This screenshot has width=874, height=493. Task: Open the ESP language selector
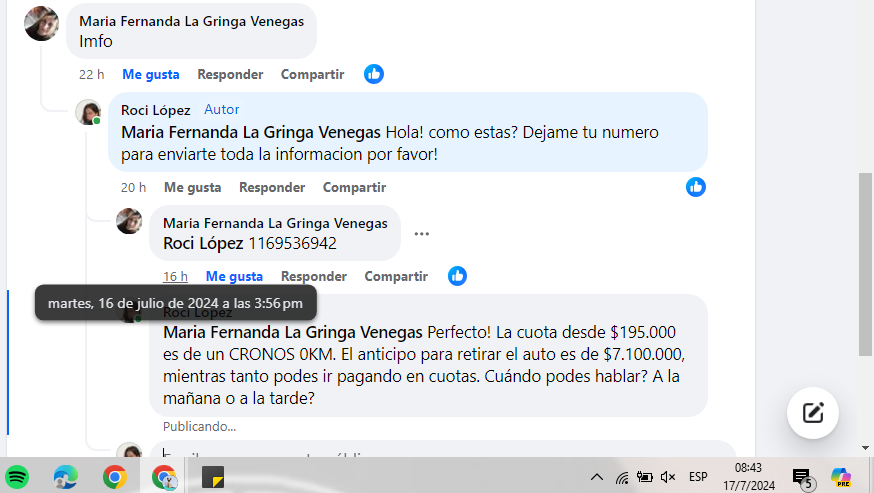(x=698, y=477)
